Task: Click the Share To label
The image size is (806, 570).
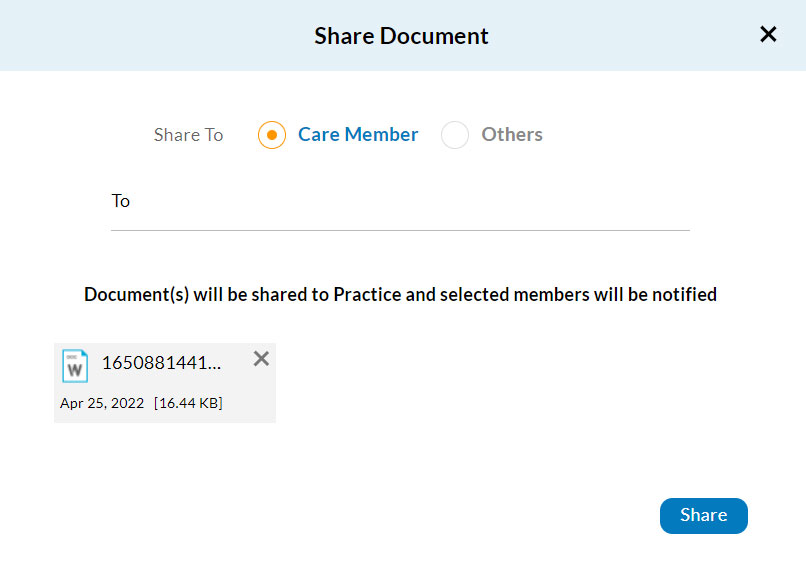Action: click(x=188, y=135)
